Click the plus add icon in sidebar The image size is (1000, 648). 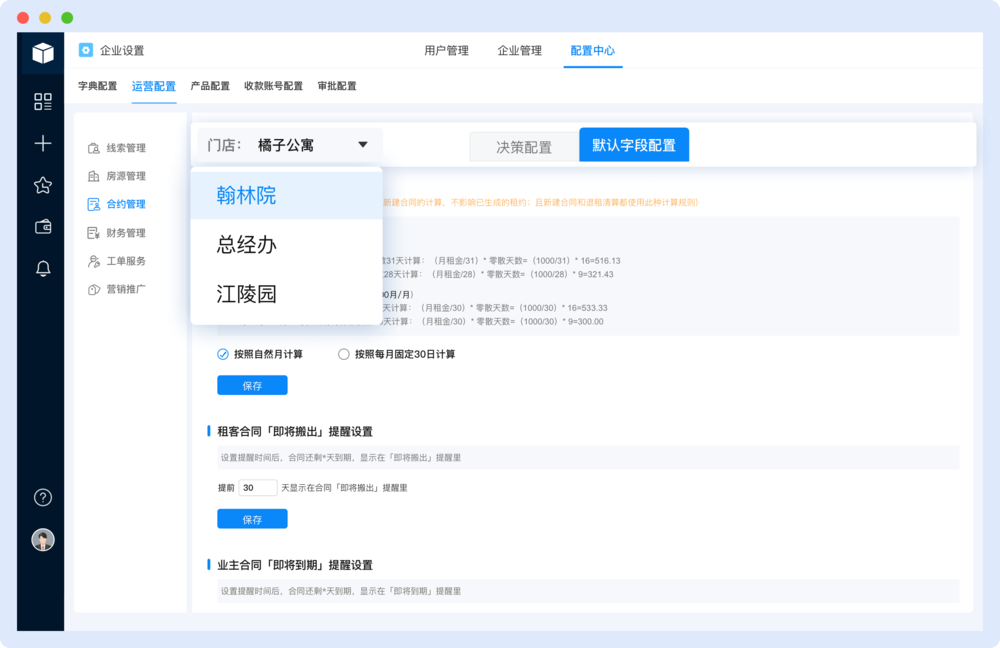point(43,143)
